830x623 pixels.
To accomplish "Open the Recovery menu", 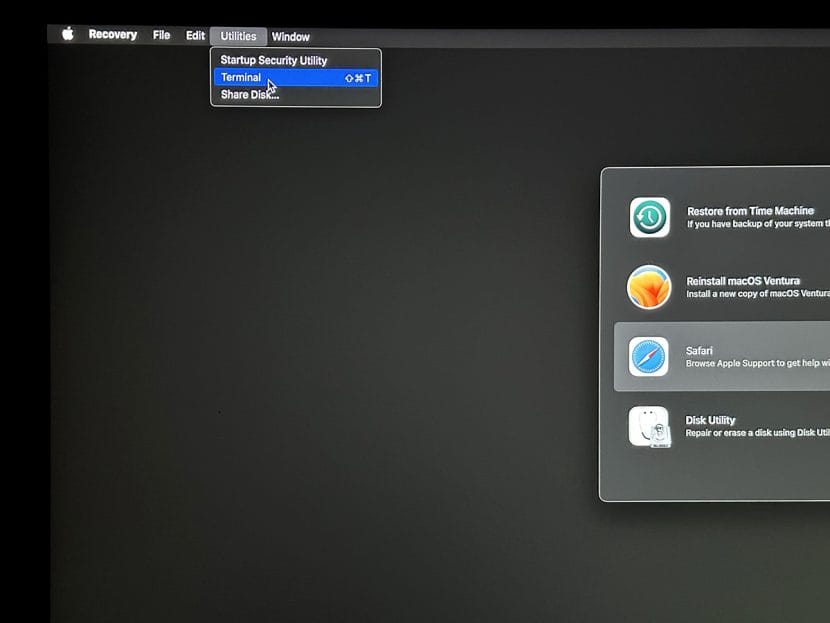I will pos(113,34).
